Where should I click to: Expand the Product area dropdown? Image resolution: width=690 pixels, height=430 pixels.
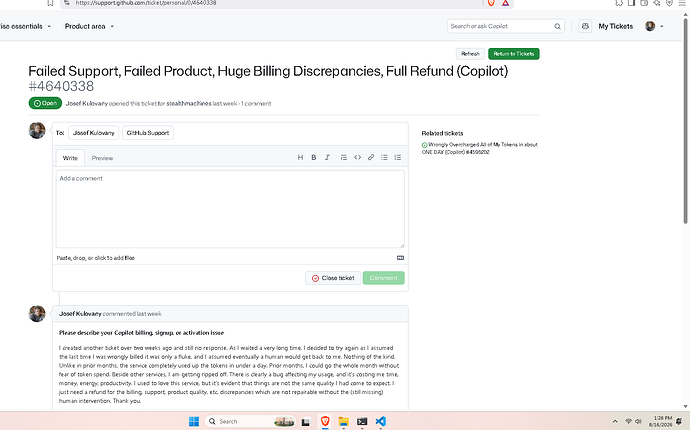[x=89, y=26]
